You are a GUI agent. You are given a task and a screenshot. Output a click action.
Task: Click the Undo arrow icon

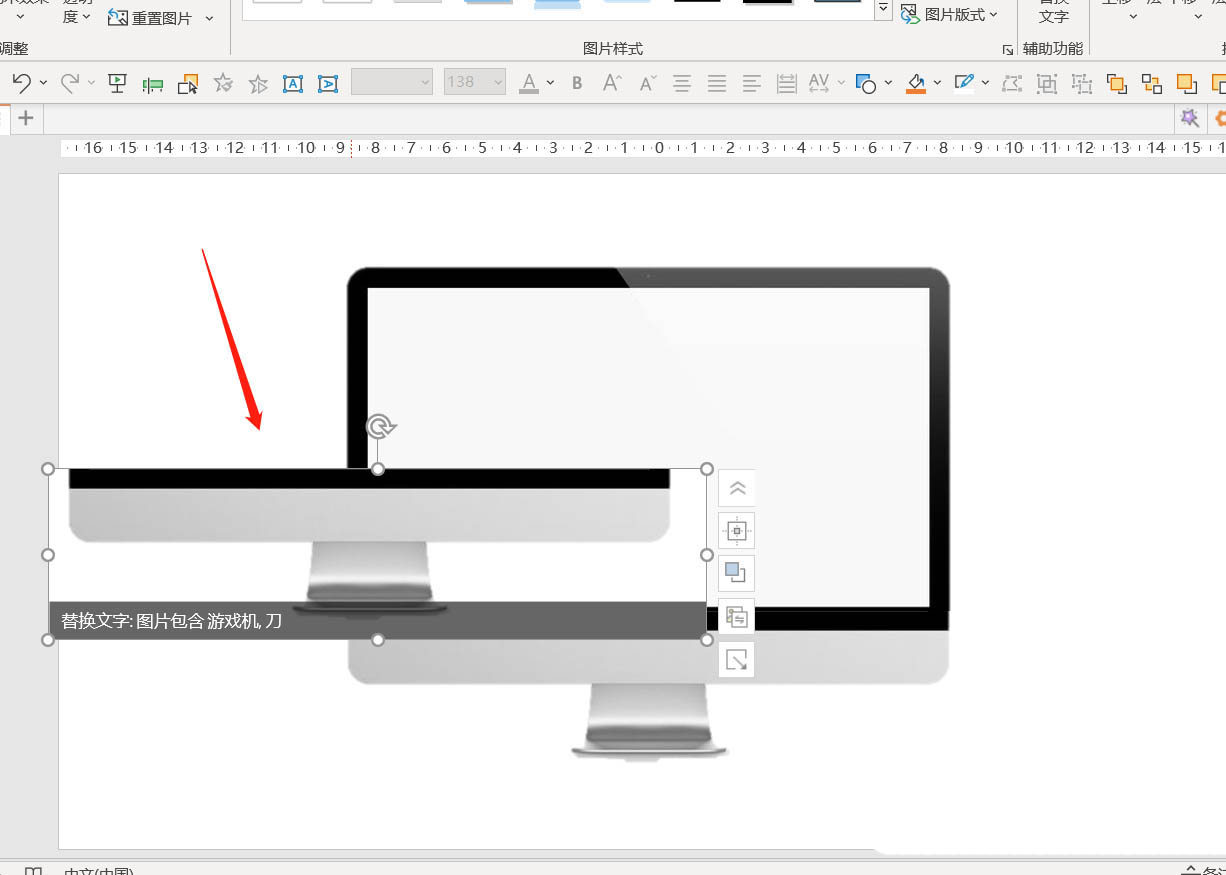(21, 83)
